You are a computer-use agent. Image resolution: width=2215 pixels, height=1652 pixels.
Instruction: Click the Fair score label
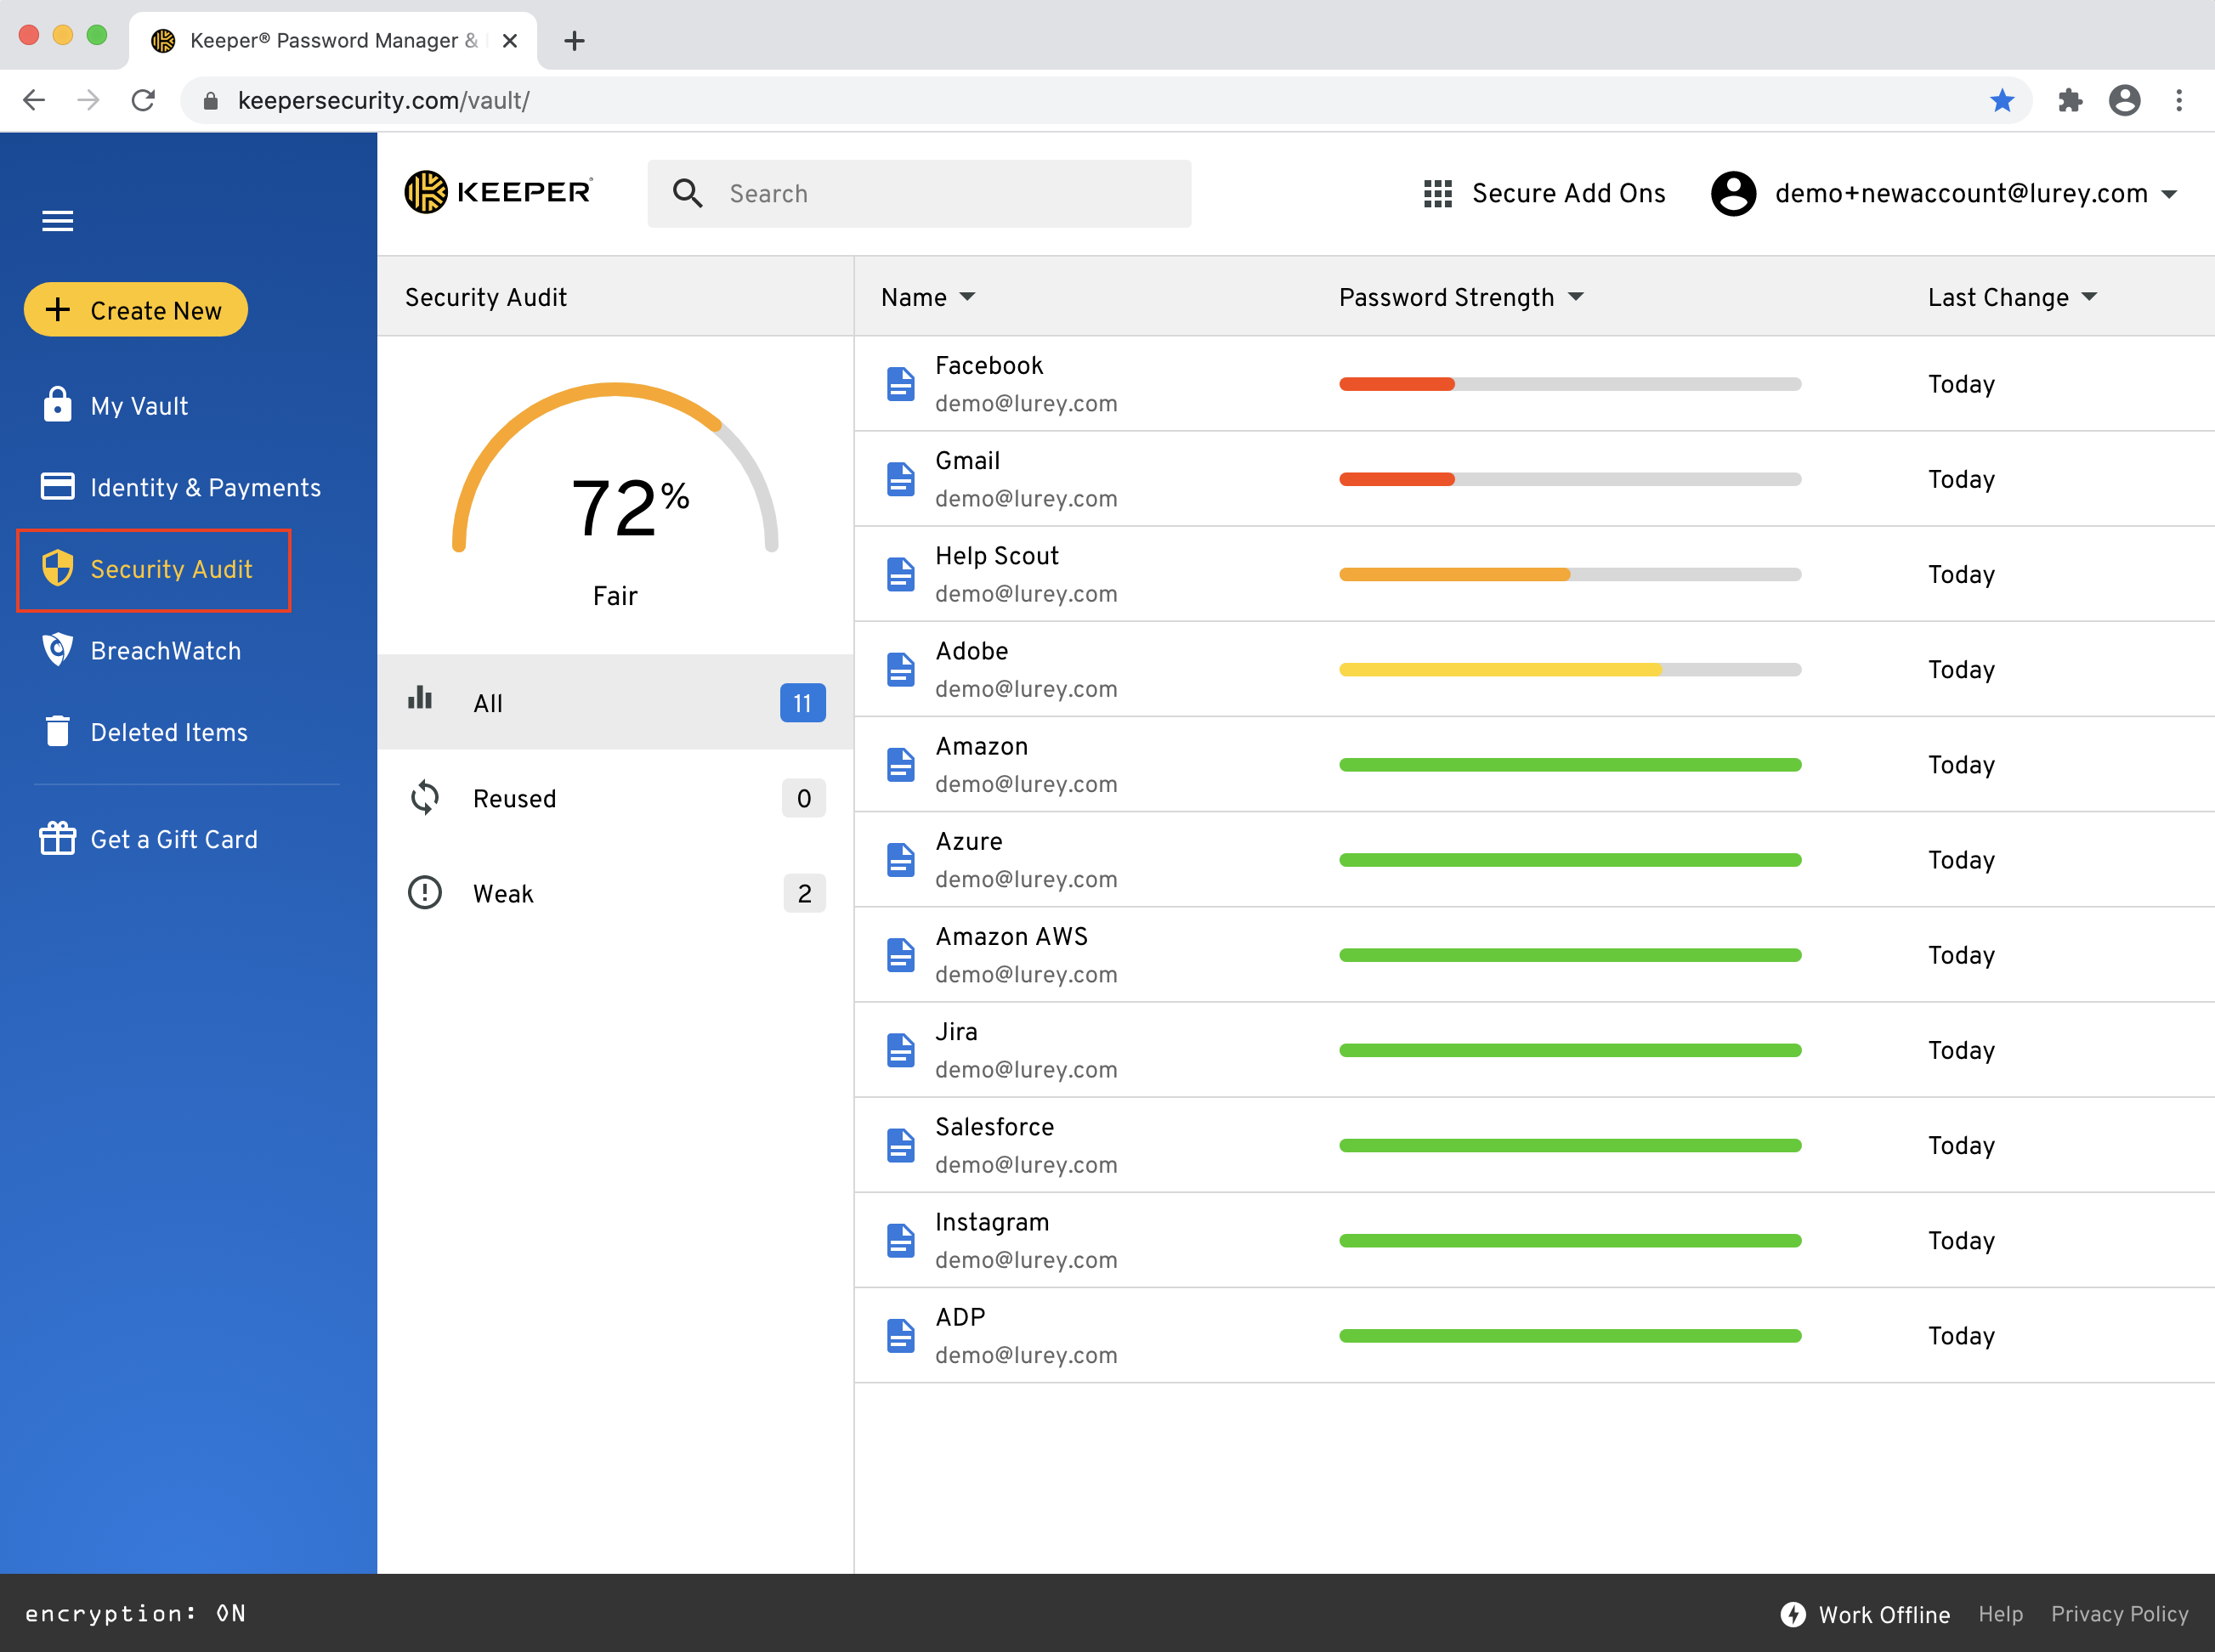(x=615, y=596)
